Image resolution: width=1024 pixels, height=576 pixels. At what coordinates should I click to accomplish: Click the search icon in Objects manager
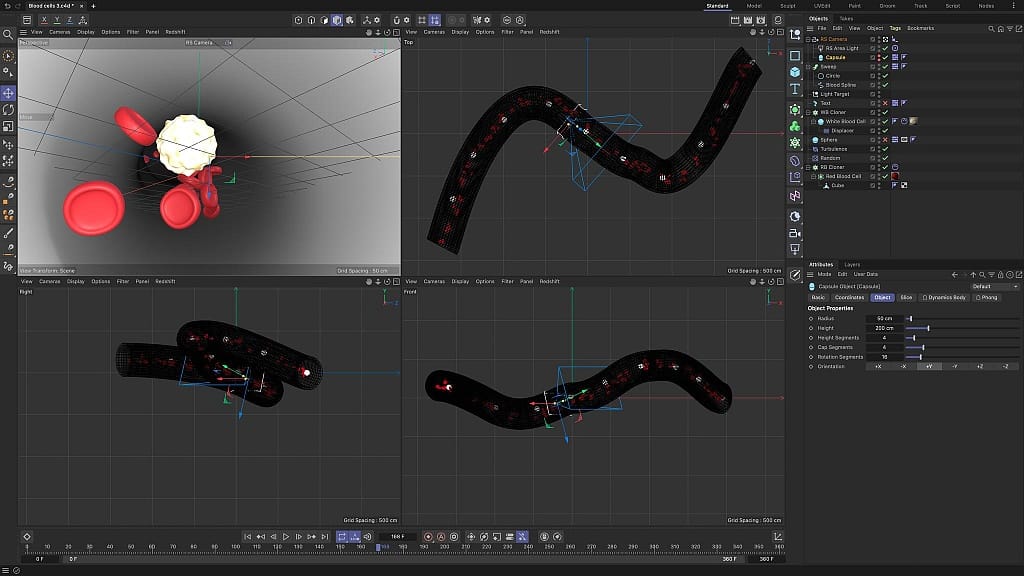tap(991, 29)
